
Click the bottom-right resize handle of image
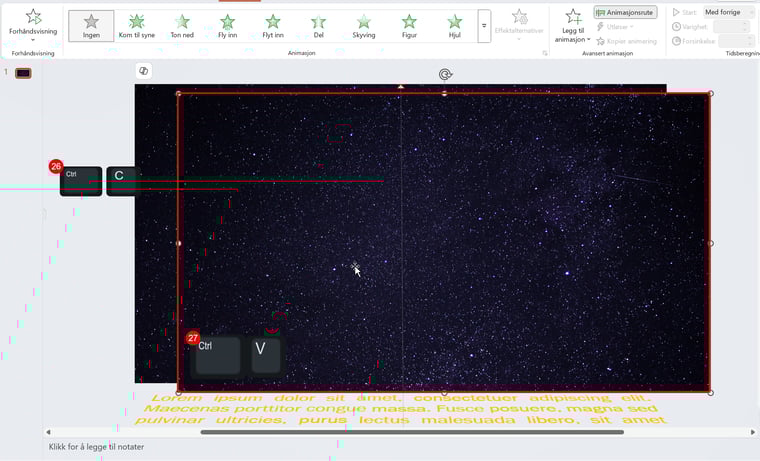click(x=711, y=393)
